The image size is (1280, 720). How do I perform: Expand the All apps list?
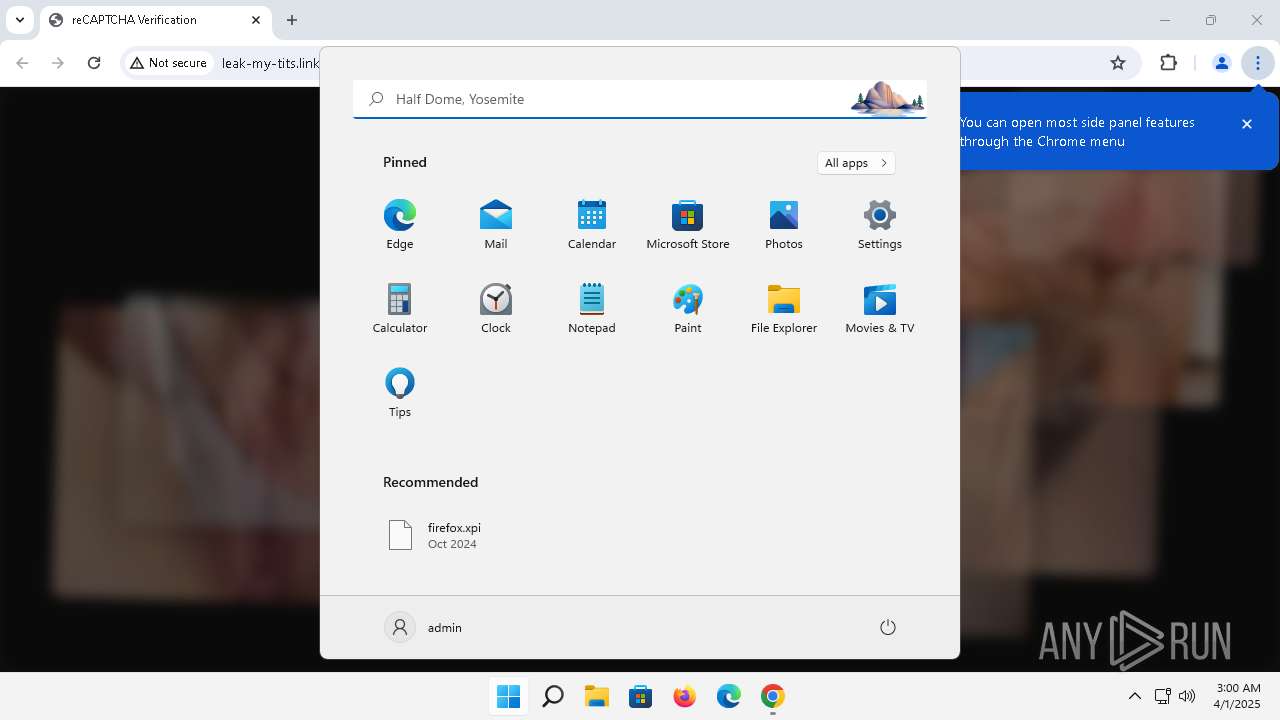pos(856,163)
